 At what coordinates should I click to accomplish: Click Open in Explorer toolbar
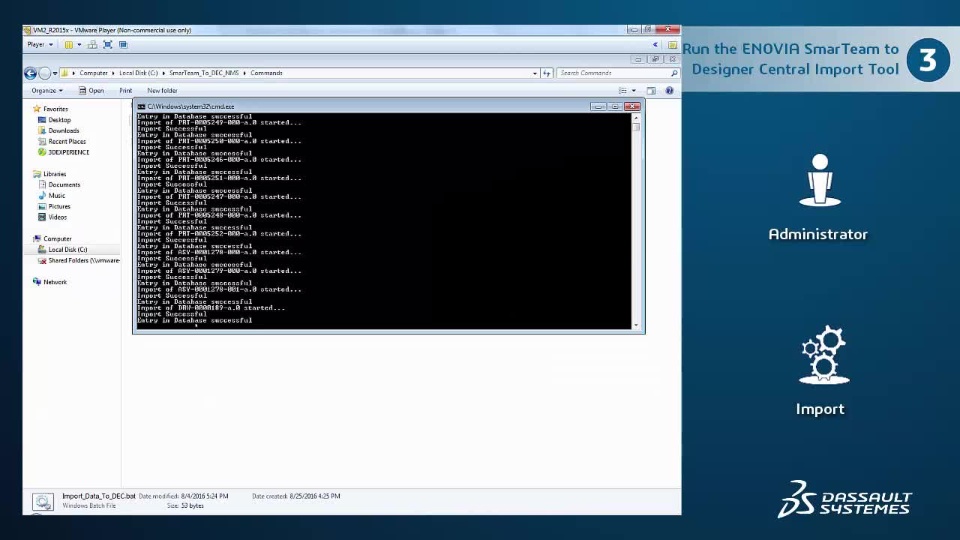pos(91,91)
